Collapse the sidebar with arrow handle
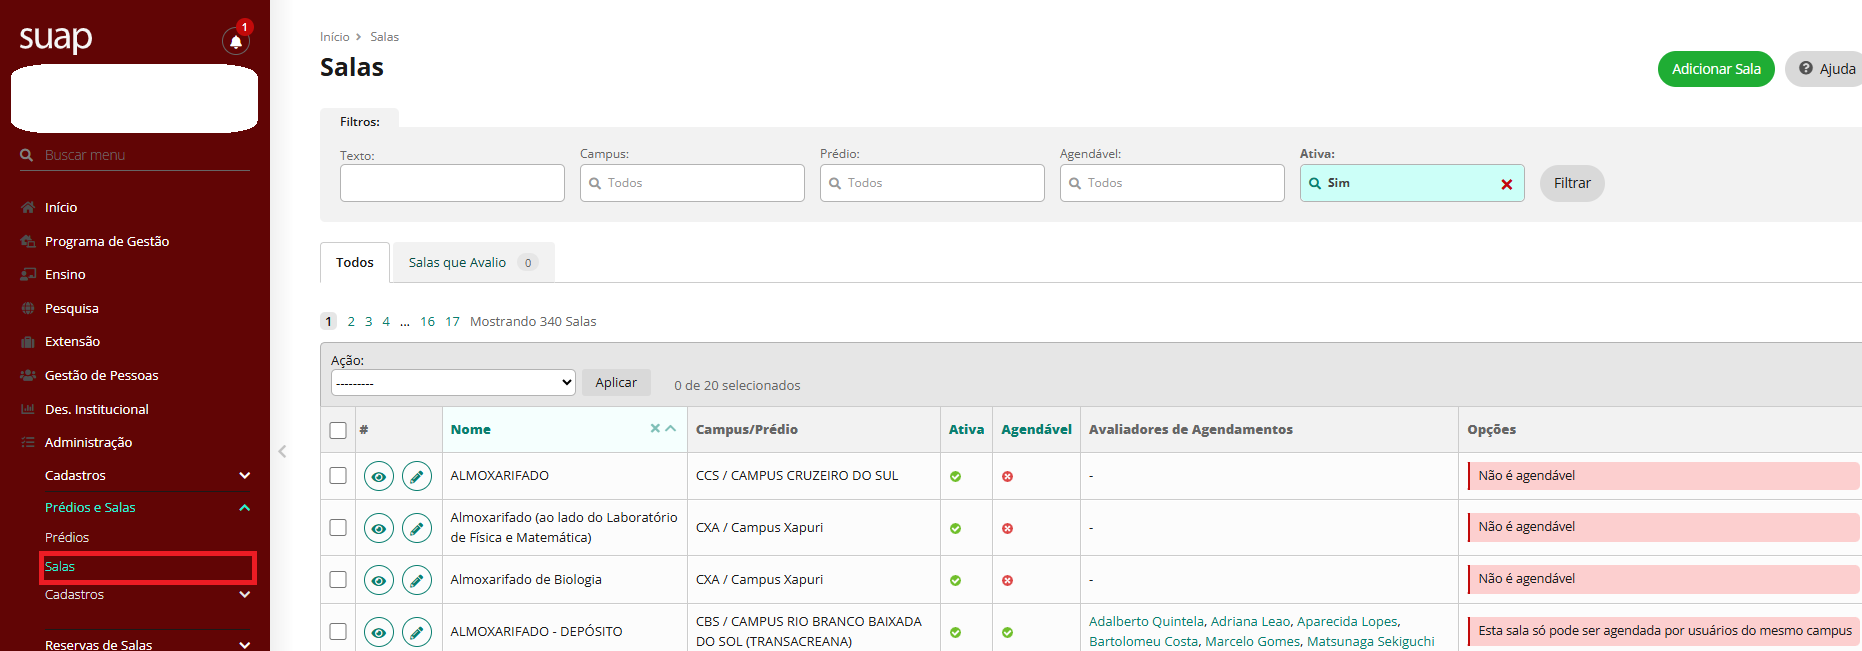 282,452
